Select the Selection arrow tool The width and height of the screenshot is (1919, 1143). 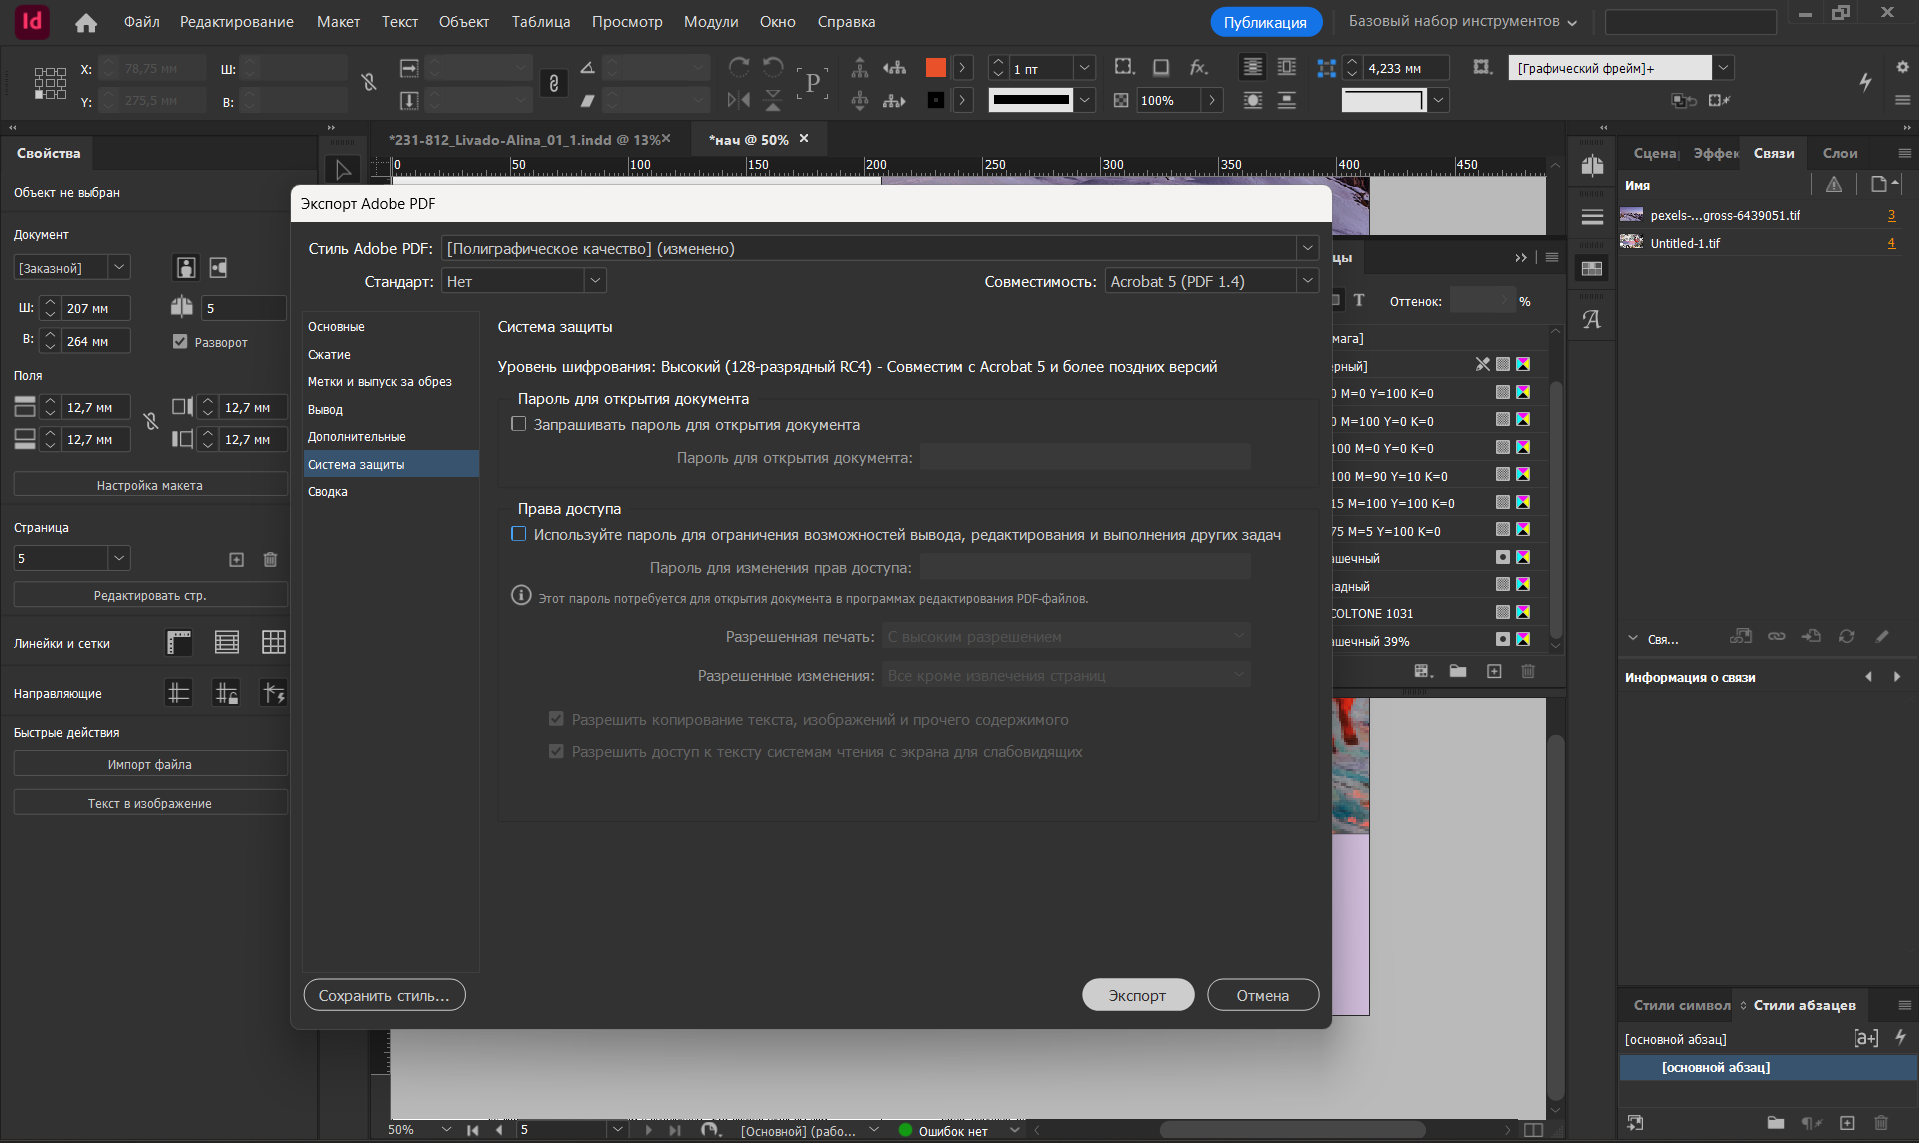[x=342, y=170]
